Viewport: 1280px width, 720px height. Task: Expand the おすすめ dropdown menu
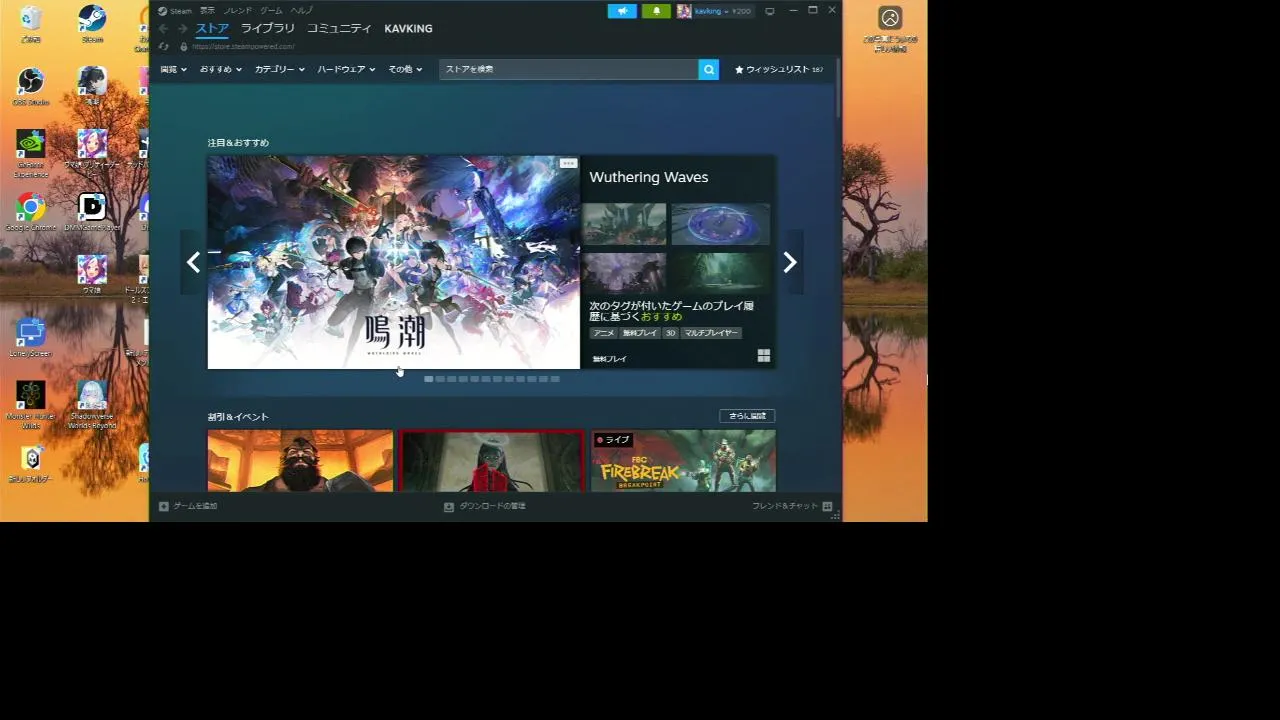[x=220, y=69]
